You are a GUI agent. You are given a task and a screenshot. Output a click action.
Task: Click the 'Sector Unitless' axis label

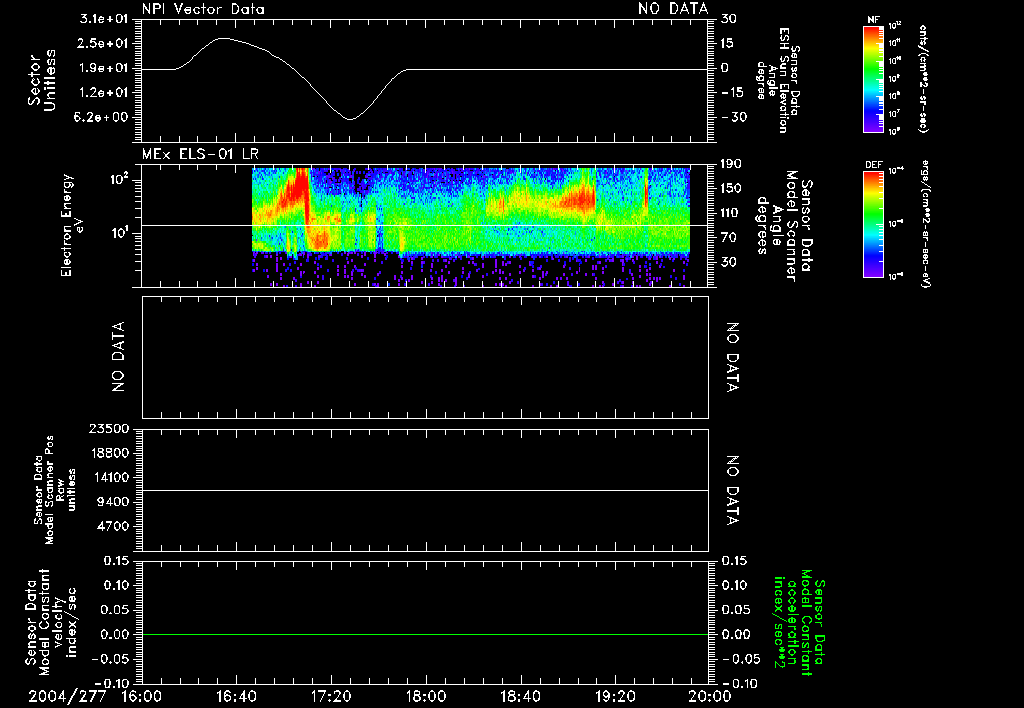[42, 80]
